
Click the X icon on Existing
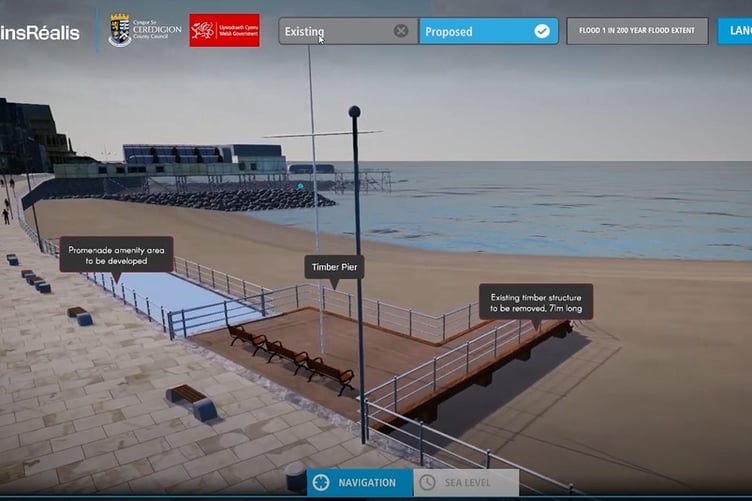click(x=401, y=31)
